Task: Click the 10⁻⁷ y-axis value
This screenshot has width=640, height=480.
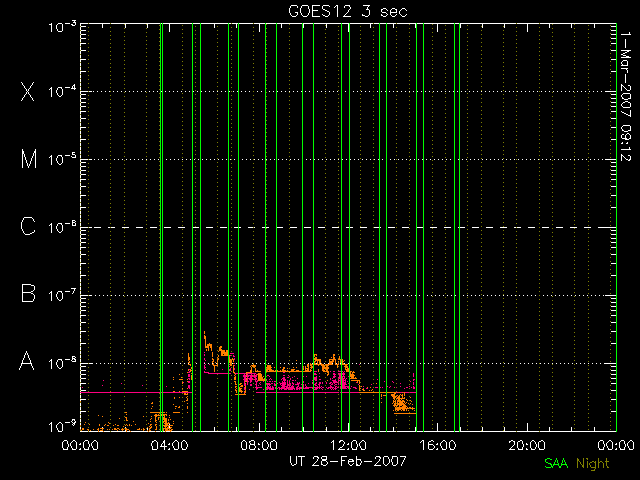Action: (x=62, y=294)
